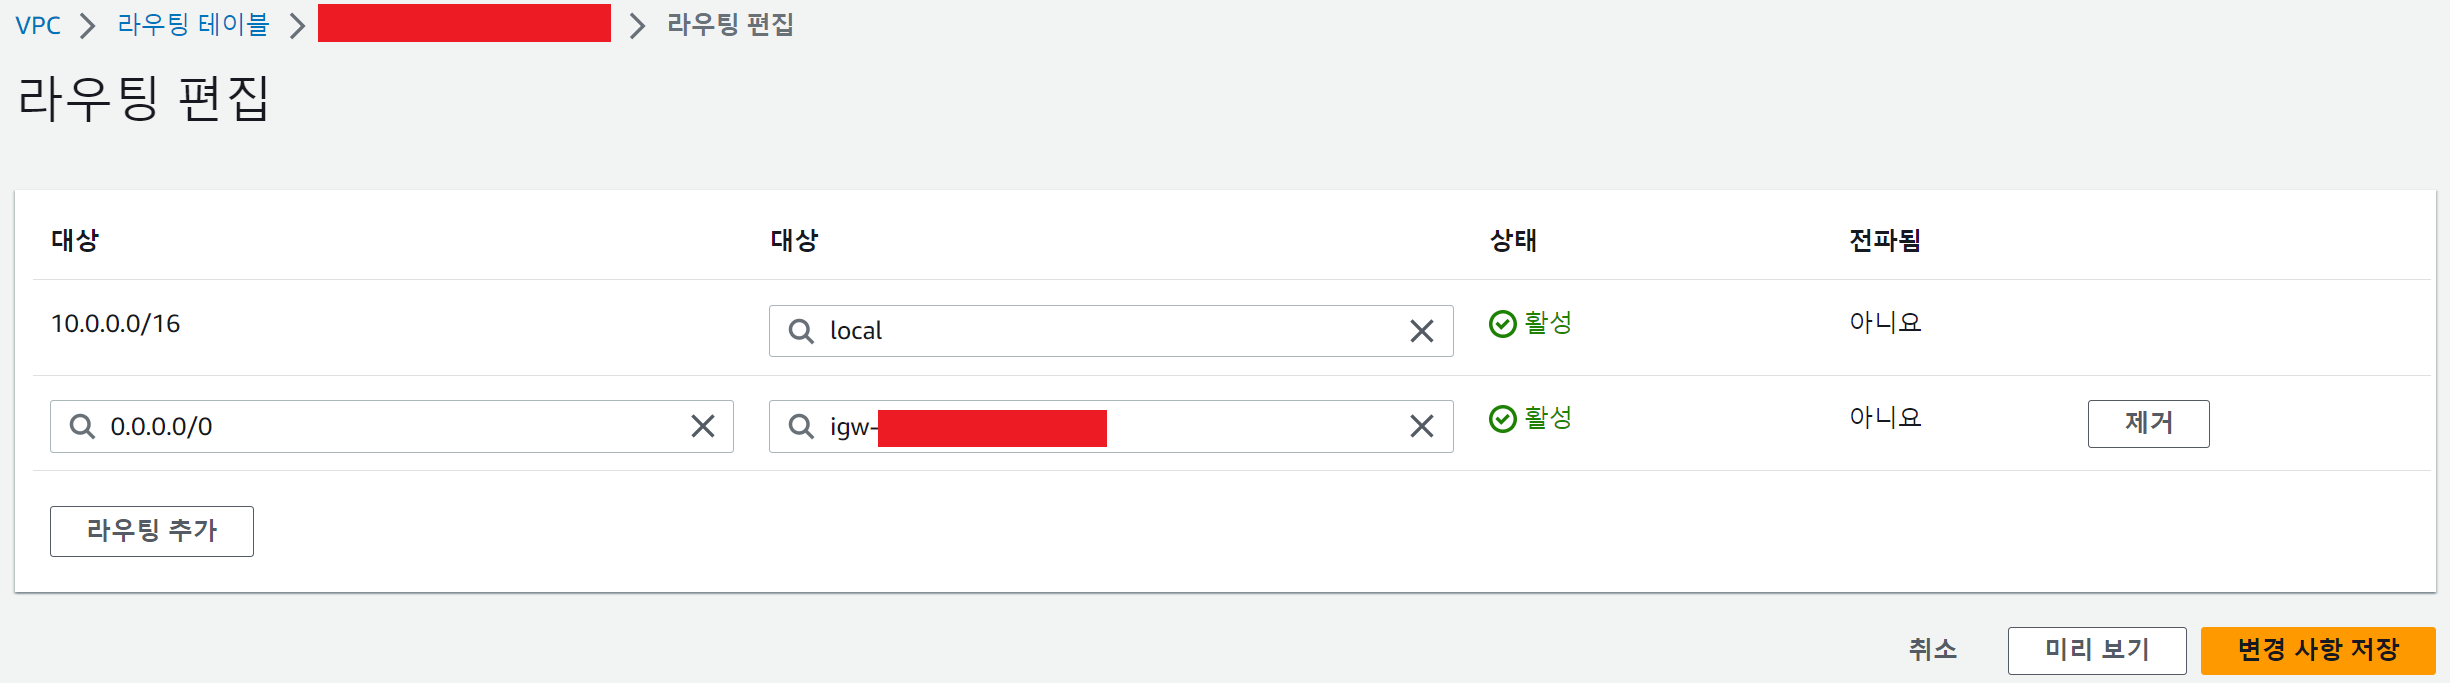The width and height of the screenshot is (2450, 683).
Task: Remove the route with 제거 button
Action: click(2148, 424)
